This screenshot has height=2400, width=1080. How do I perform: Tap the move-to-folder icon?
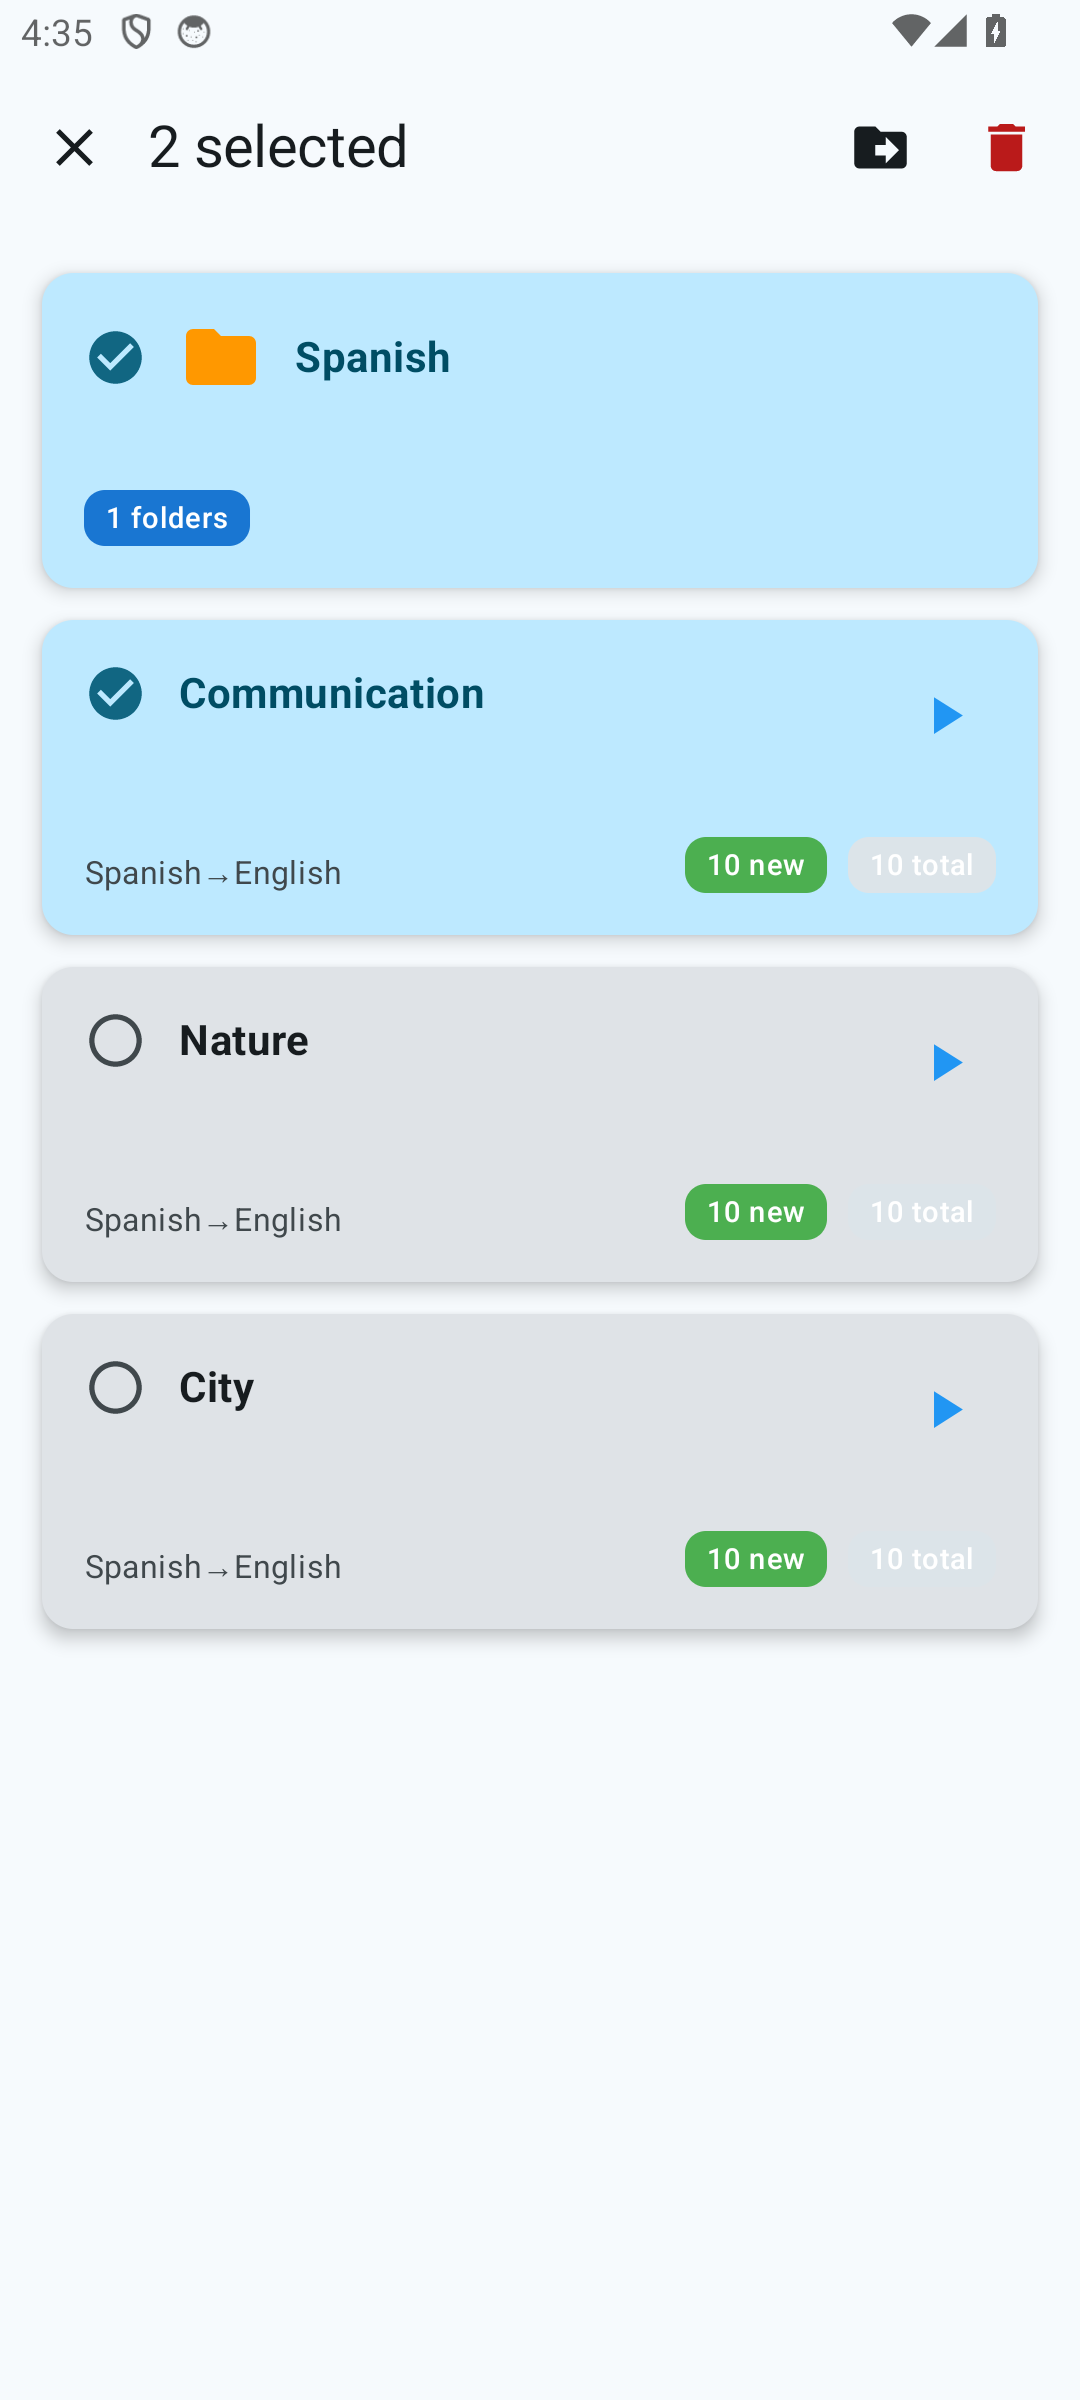click(x=880, y=148)
